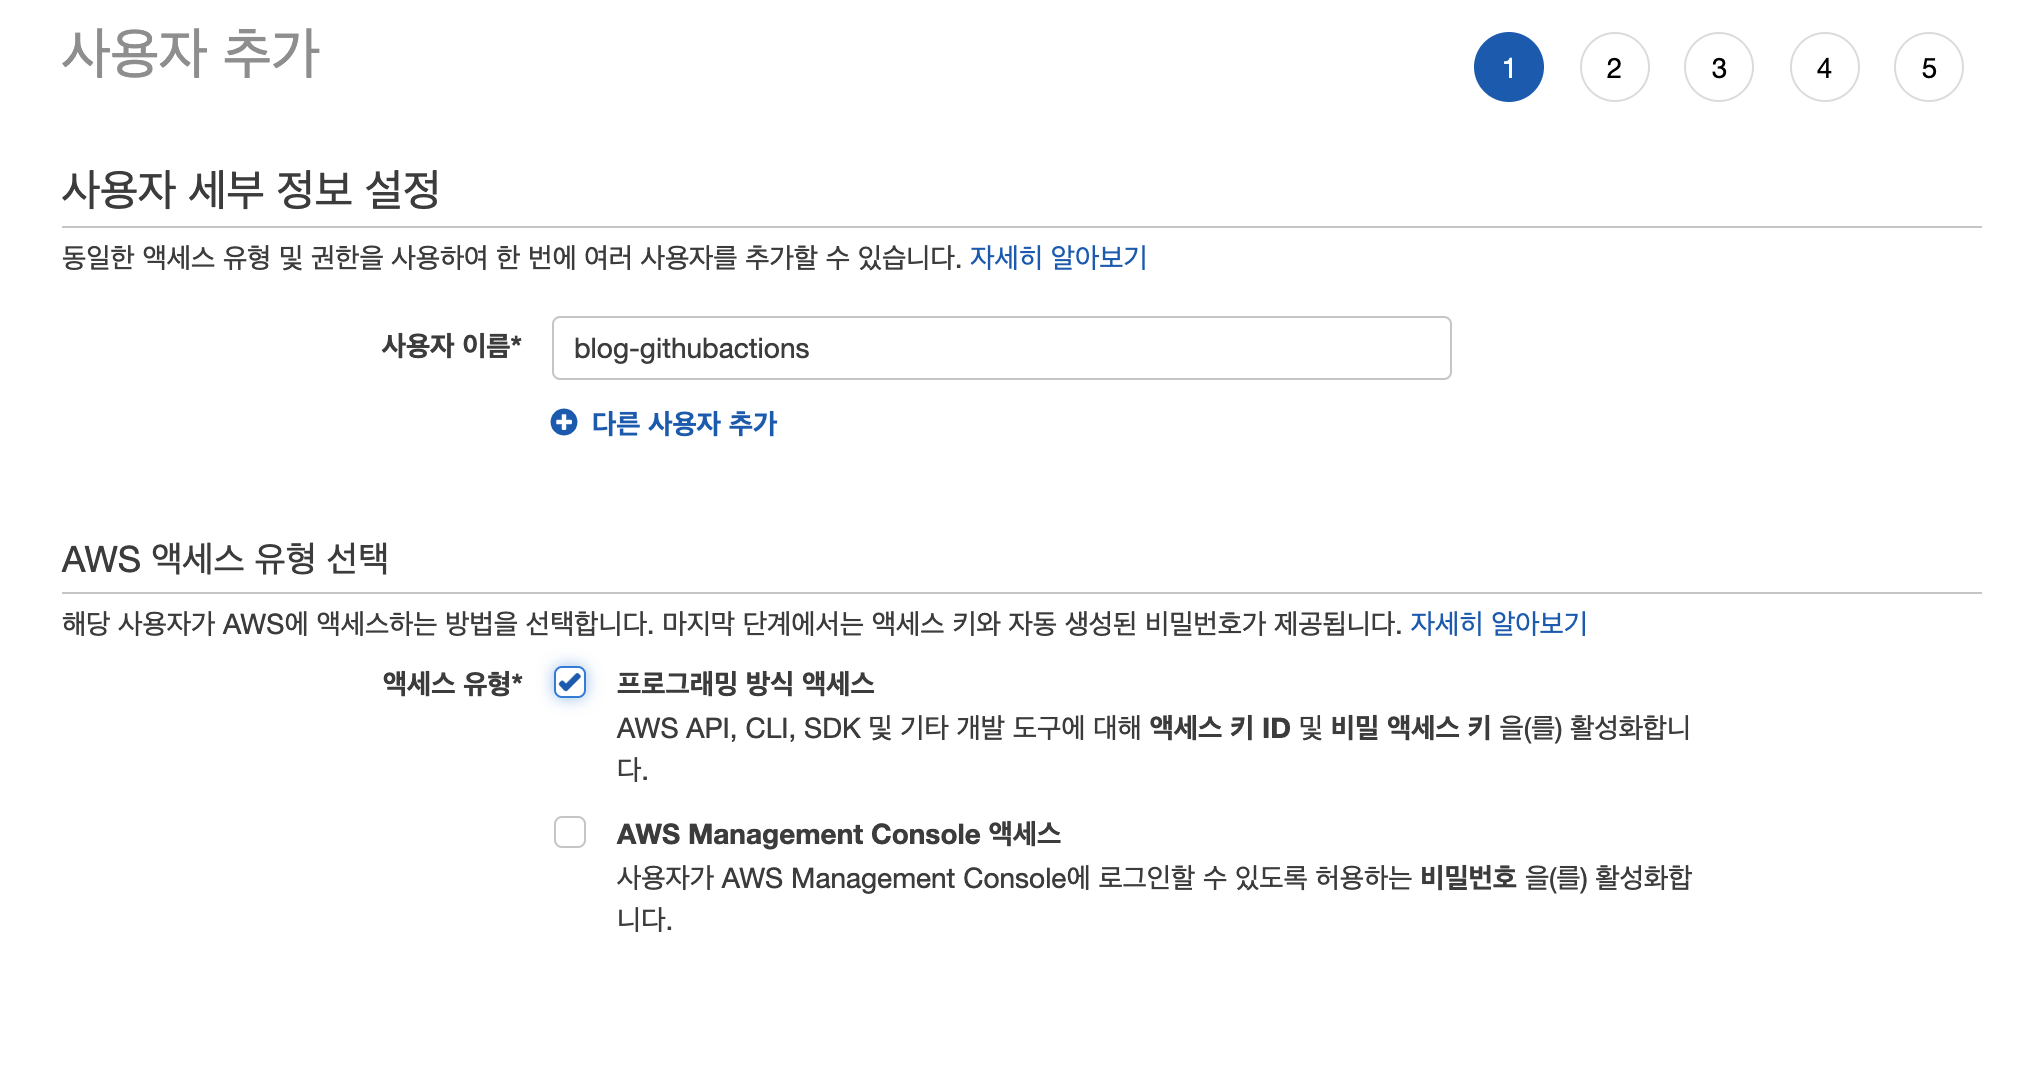Open step 5 in the wizard
The image size is (2018, 1074).
pos(1929,68)
